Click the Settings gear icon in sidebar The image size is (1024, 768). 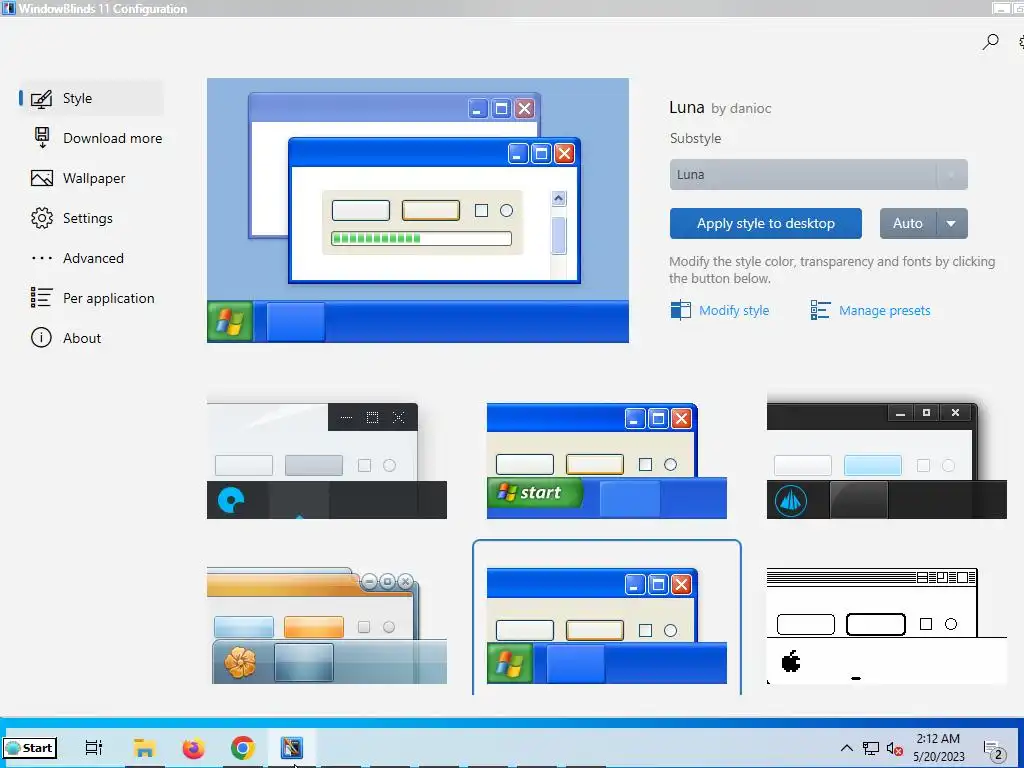(x=42, y=218)
